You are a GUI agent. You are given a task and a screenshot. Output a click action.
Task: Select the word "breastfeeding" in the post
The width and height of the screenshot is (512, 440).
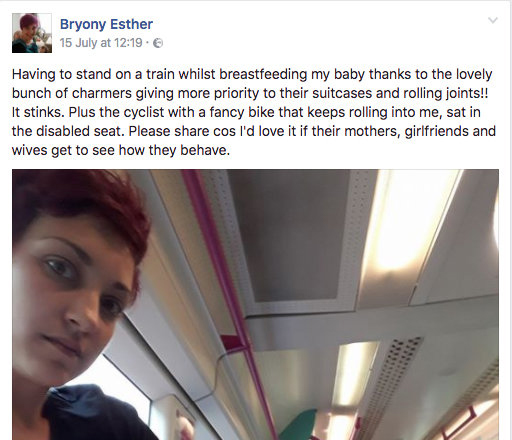click(263, 74)
